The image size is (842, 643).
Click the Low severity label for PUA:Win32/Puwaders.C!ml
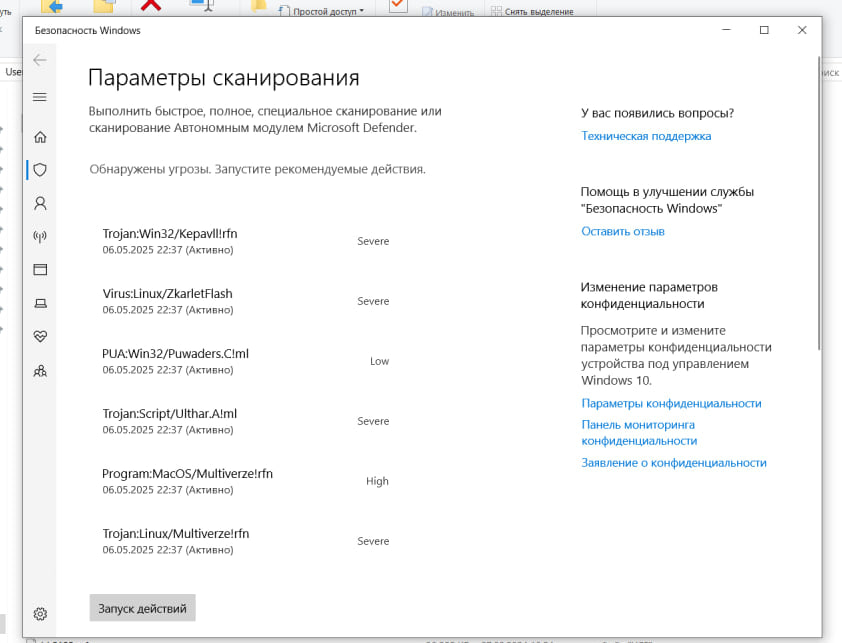[x=379, y=362]
